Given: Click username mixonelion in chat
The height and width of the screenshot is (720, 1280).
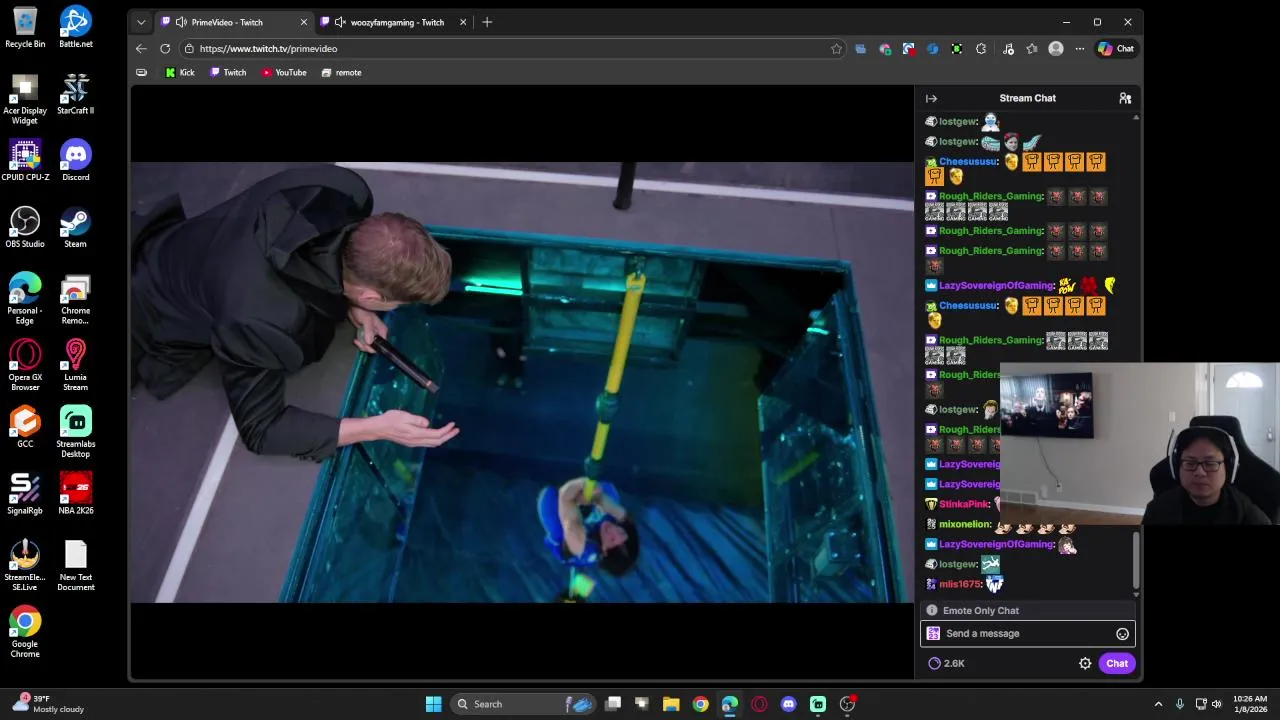Looking at the screenshot, I should (x=965, y=524).
